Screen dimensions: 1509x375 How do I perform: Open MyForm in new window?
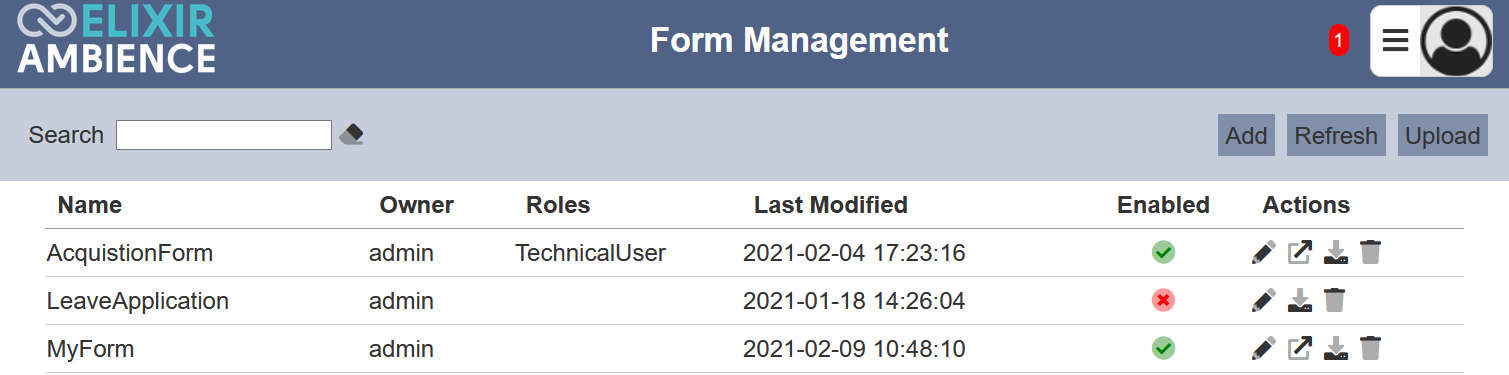point(1299,349)
